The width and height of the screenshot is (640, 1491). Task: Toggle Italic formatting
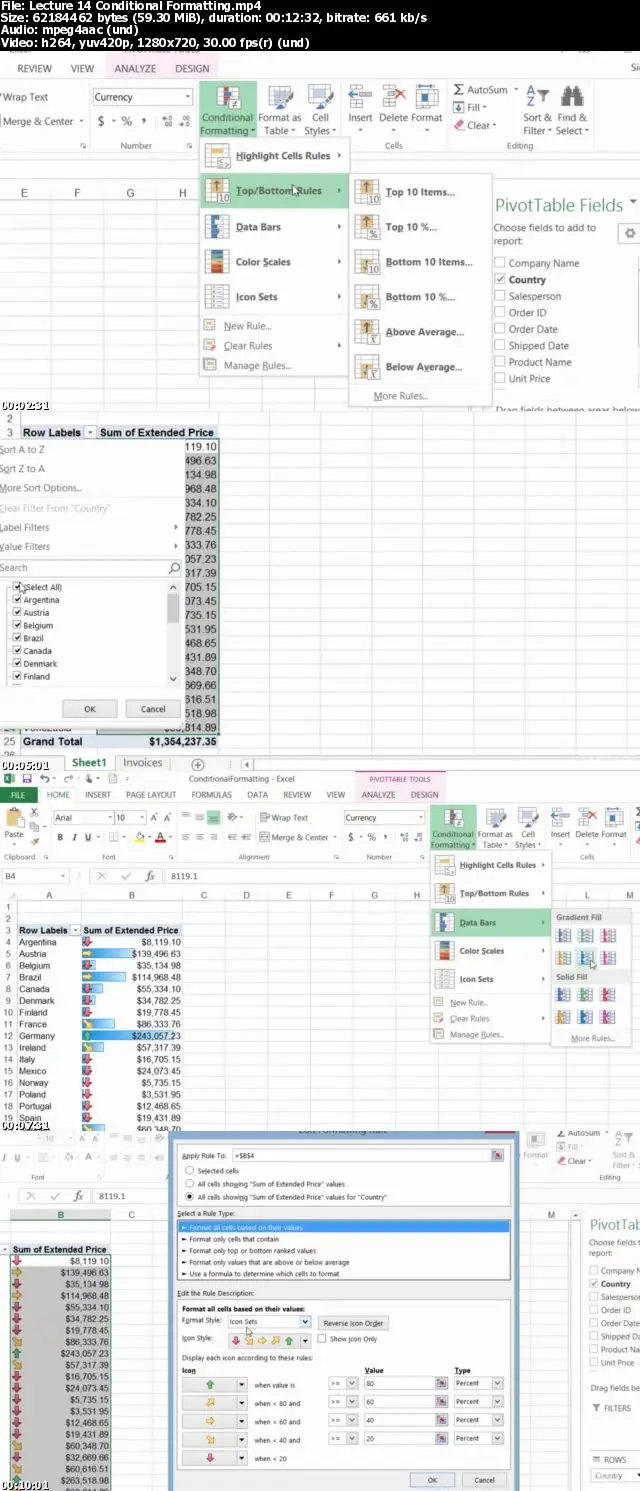point(74,837)
